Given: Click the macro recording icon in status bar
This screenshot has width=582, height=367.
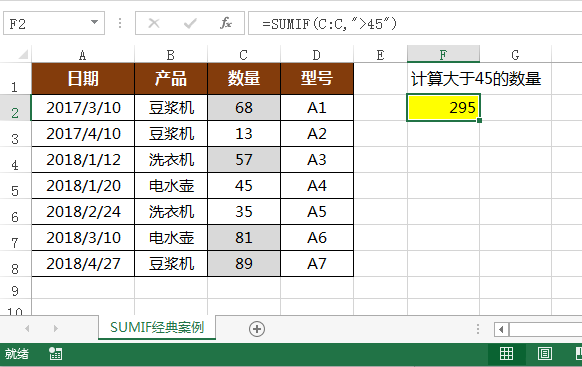Looking at the screenshot, I should 56,354.
